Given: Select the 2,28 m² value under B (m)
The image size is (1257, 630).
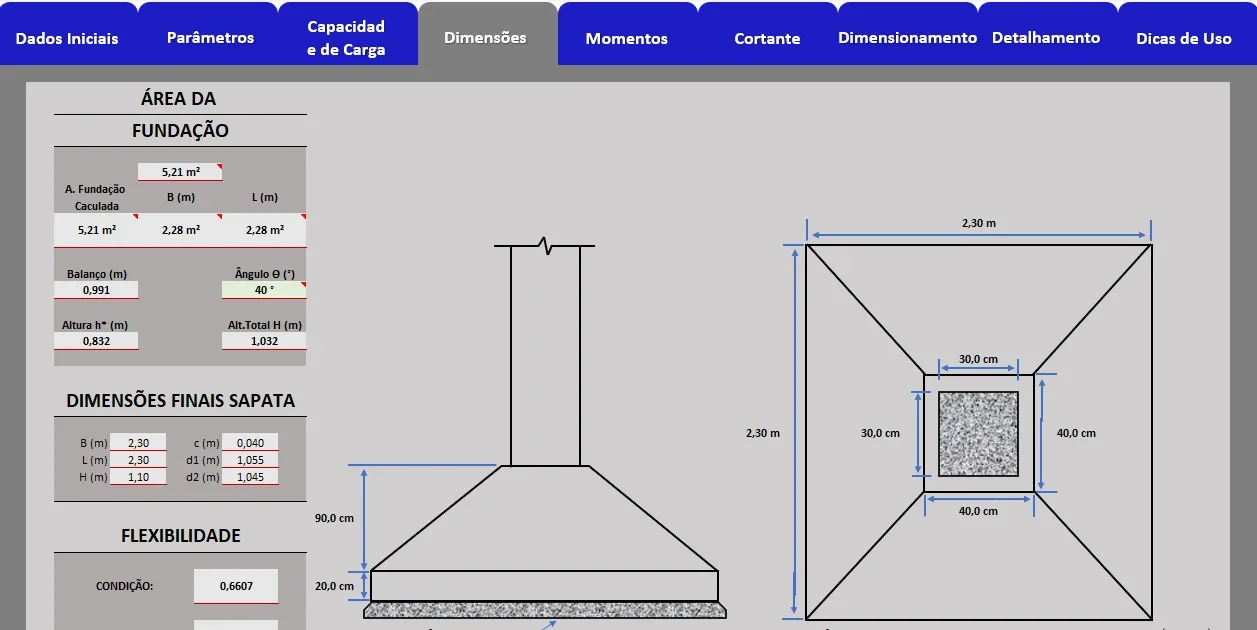Looking at the screenshot, I should click(180, 230).
